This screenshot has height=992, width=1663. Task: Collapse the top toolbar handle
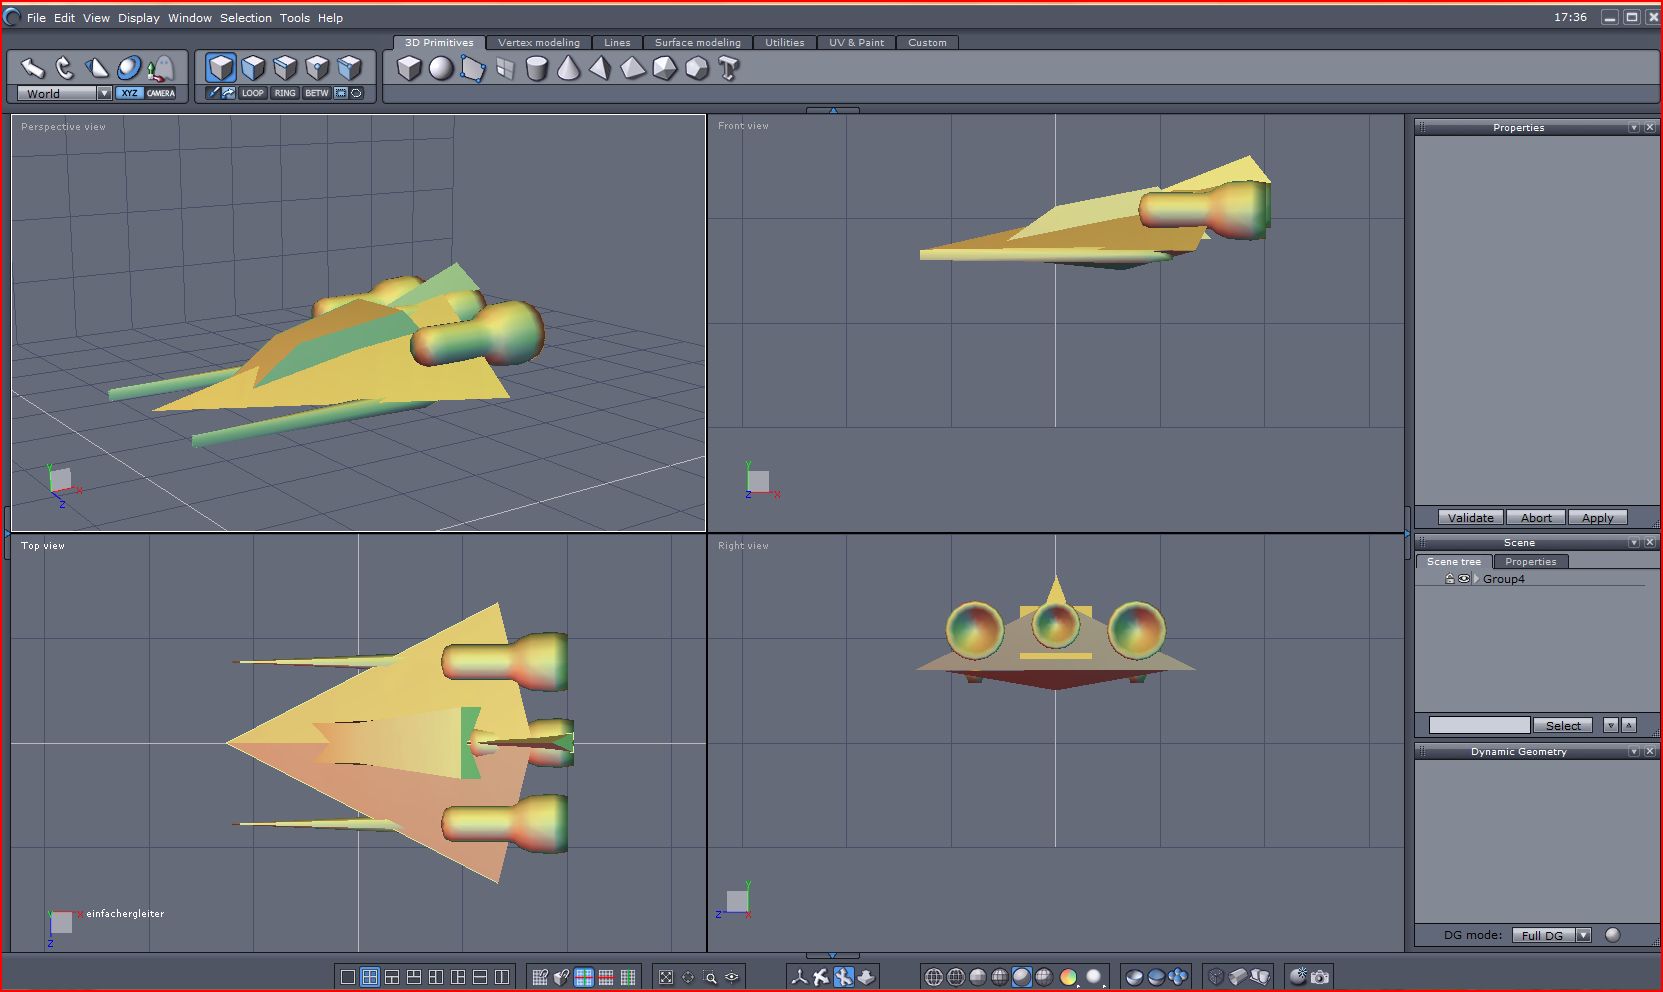point(833,110)
